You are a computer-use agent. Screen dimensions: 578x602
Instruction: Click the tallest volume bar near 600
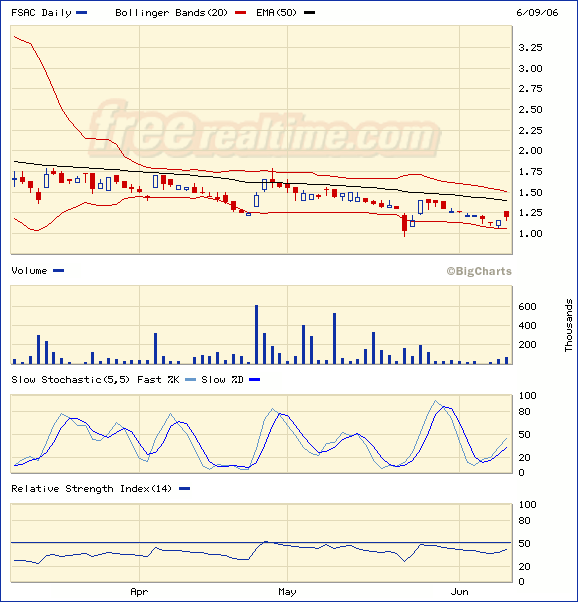click(x=257, y=334)
